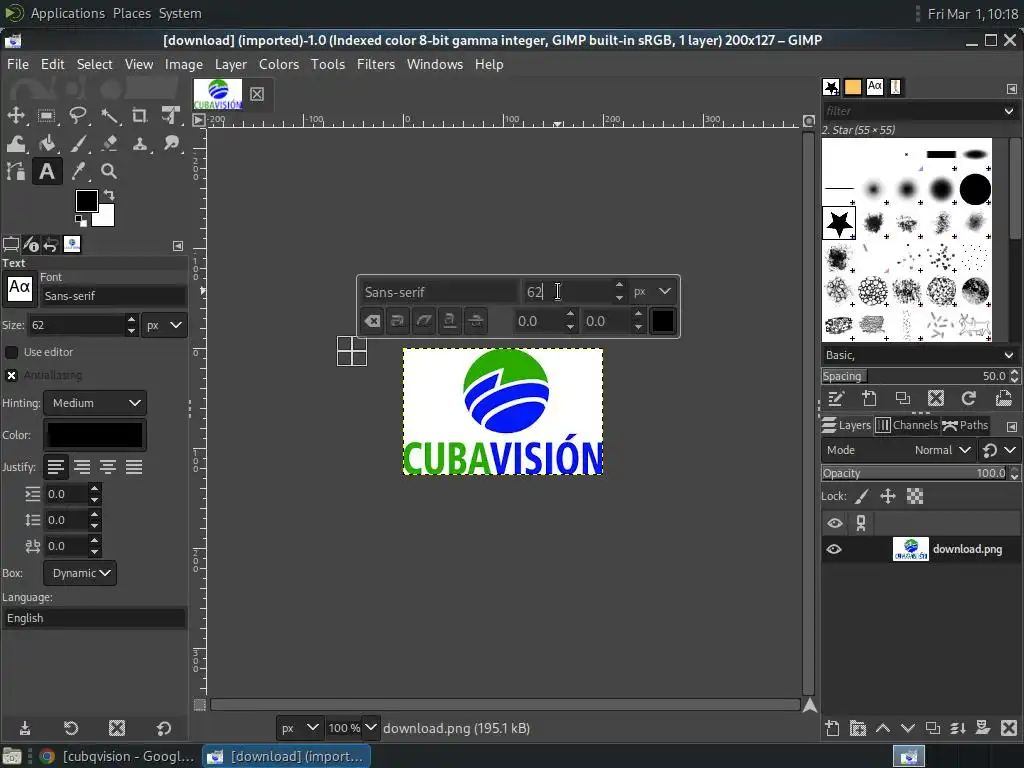Select the Bucket Fill tool
The height and width of the screenshot is (768, 1024).
click(46, 144)
